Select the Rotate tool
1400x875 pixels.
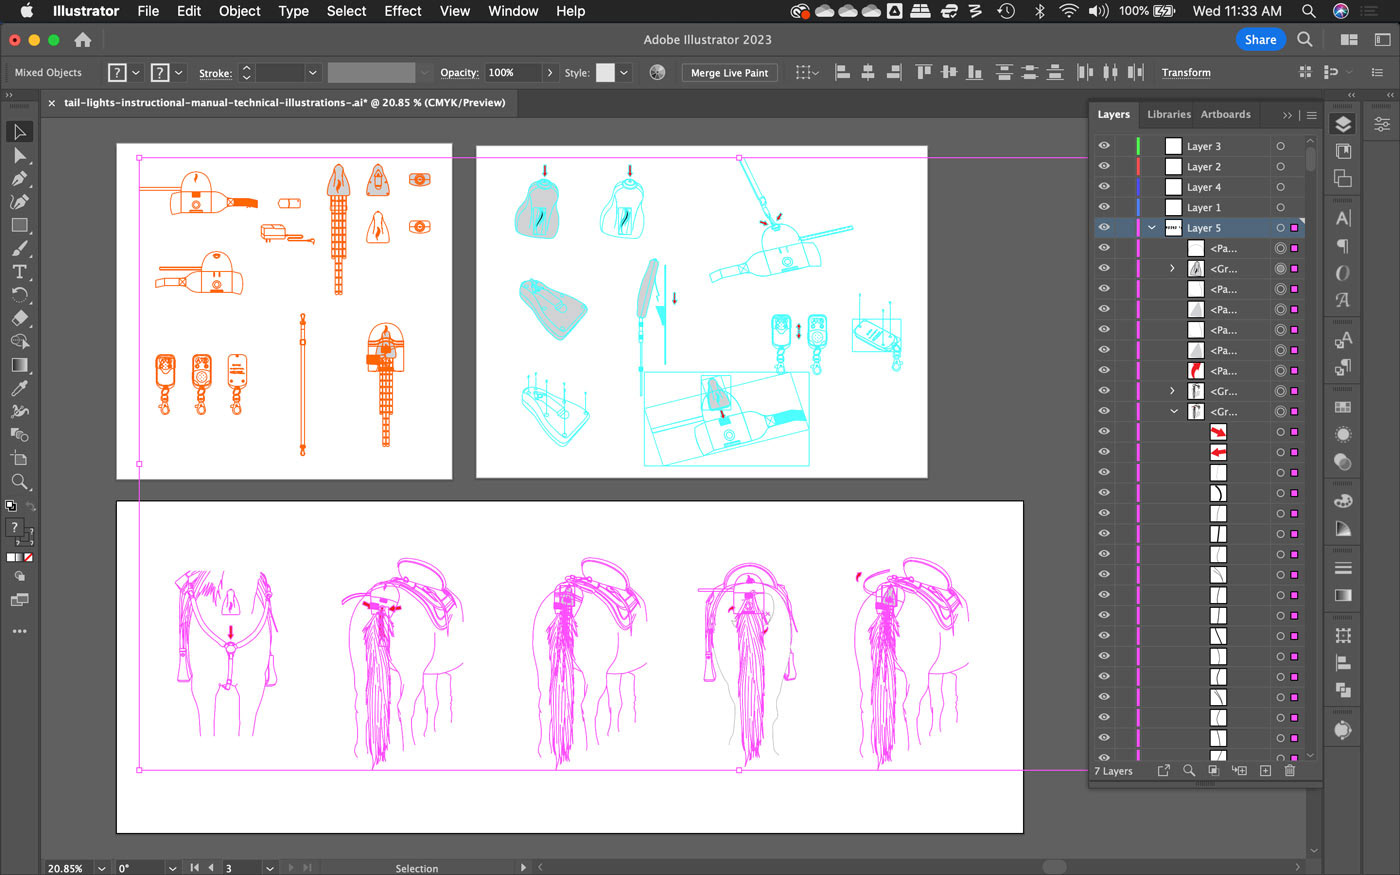tap(19, 295)
